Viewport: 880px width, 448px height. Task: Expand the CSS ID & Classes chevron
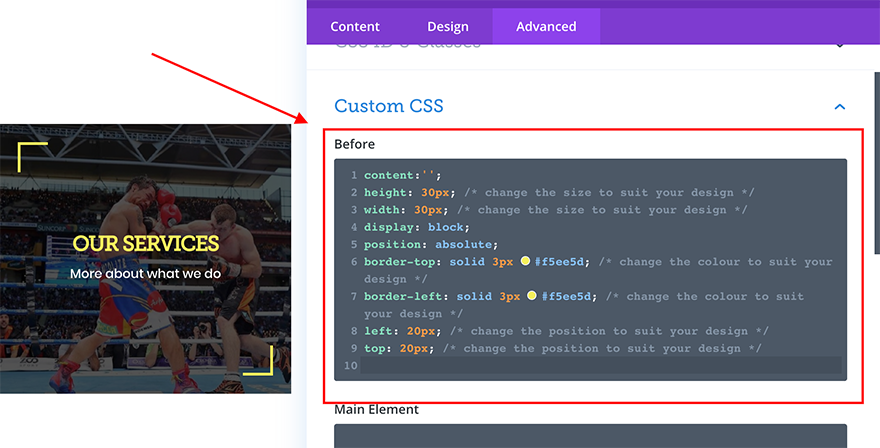click(840, 46)
